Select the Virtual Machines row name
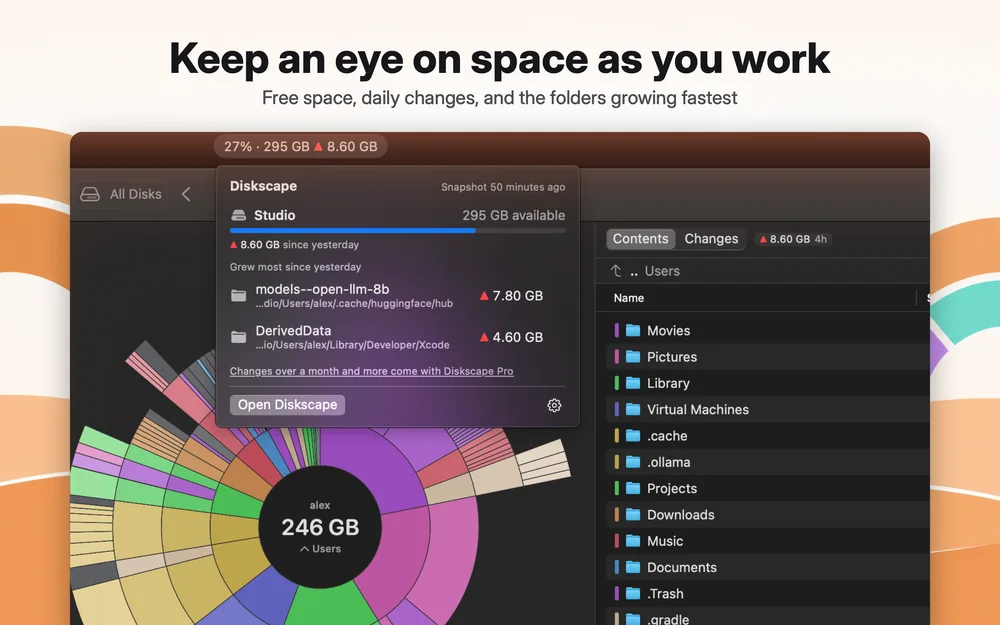Viewport: 1000px width, 625px height. pos(698,409)
